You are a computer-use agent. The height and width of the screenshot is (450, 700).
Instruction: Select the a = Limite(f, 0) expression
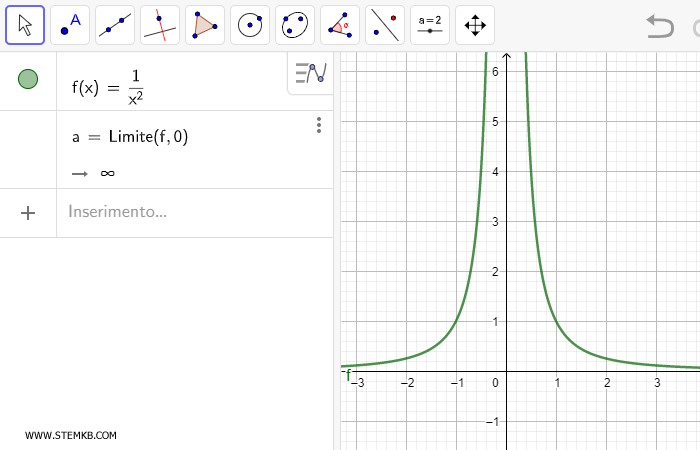point(130,137)
